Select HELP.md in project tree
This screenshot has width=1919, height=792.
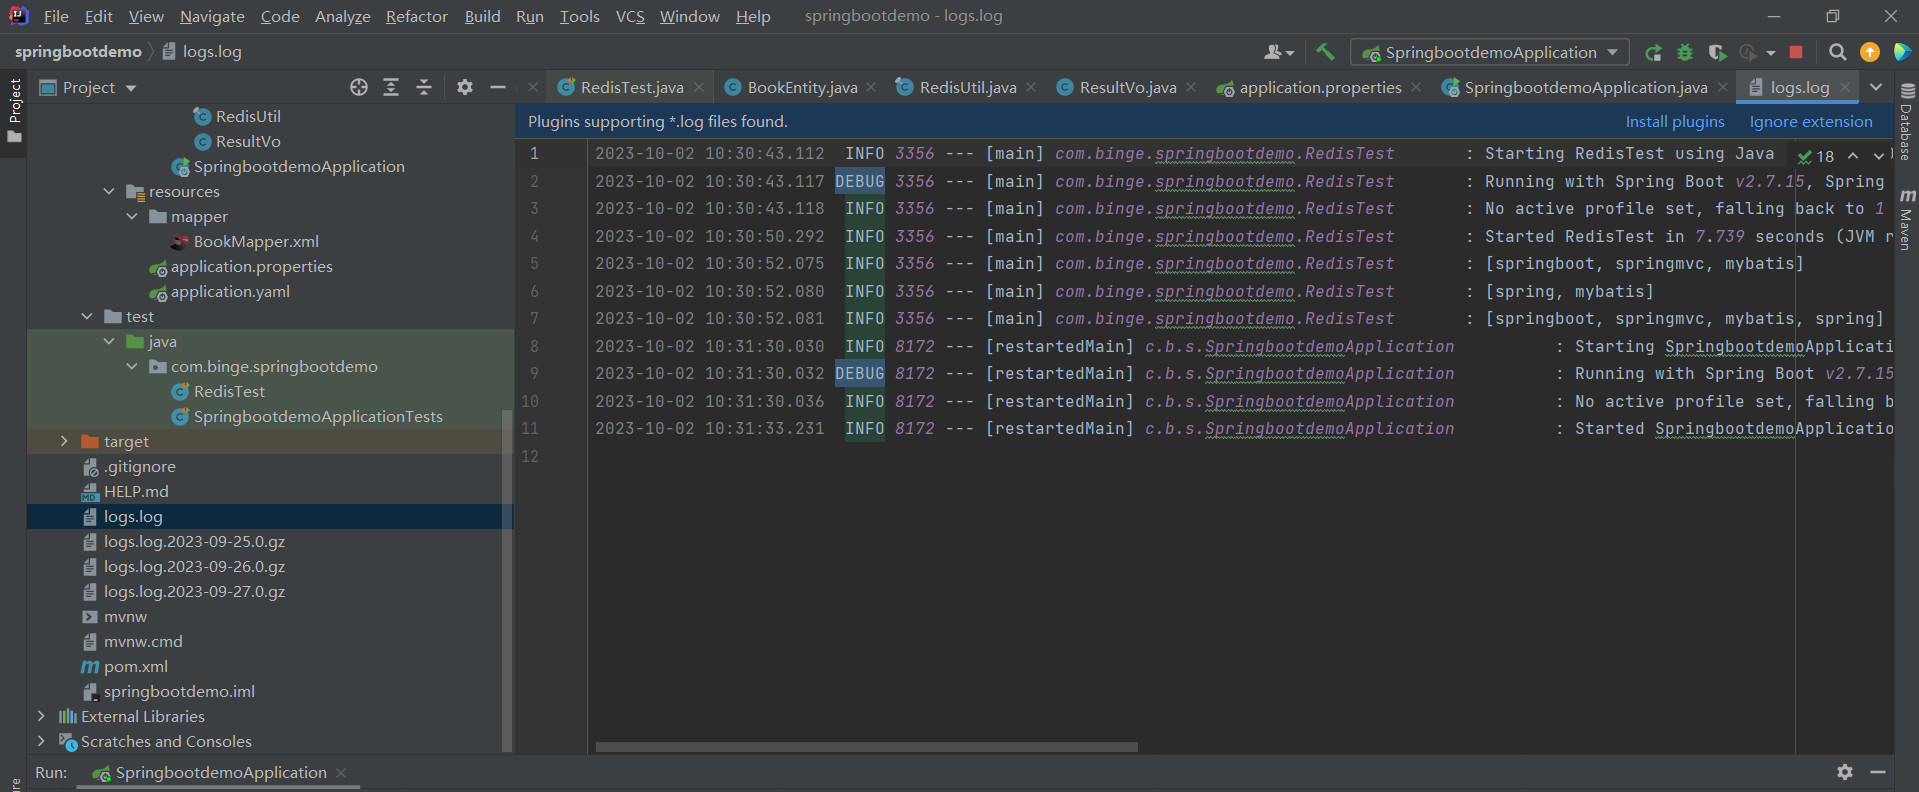pos(136,491)
